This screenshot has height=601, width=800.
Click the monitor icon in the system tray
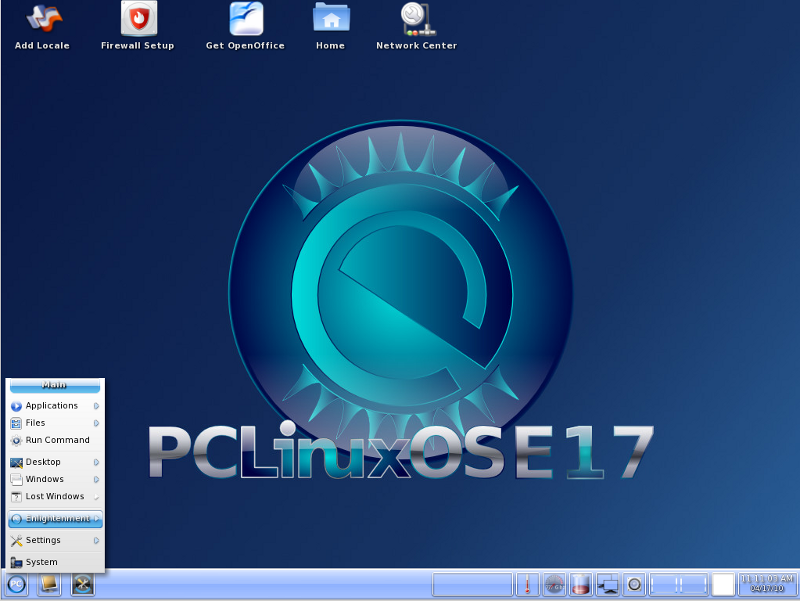607,585
